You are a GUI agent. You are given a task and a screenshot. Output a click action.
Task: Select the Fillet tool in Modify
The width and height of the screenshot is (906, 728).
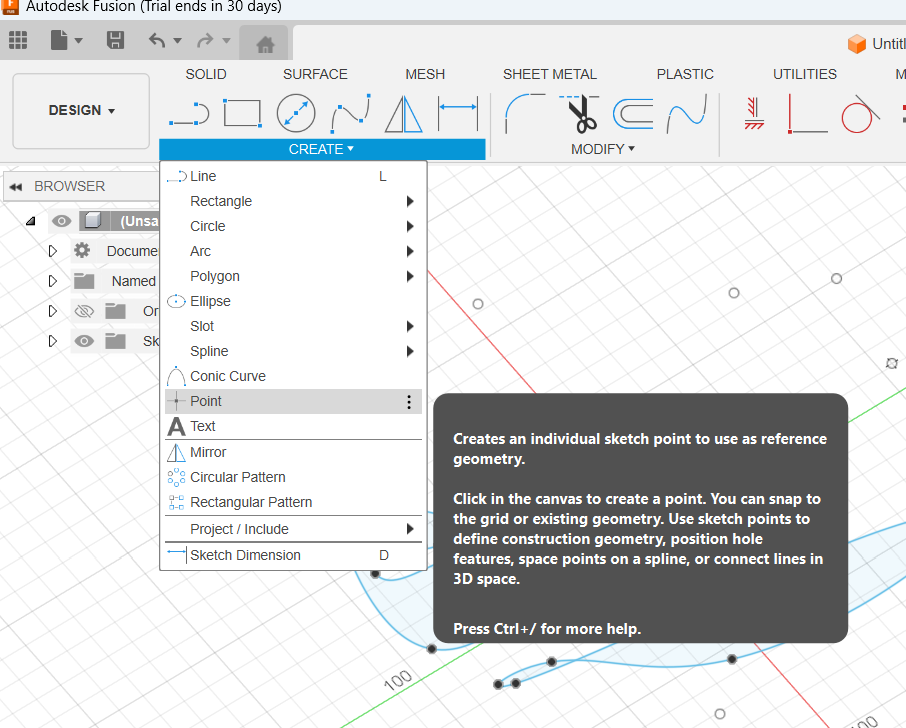coord(525,113)
